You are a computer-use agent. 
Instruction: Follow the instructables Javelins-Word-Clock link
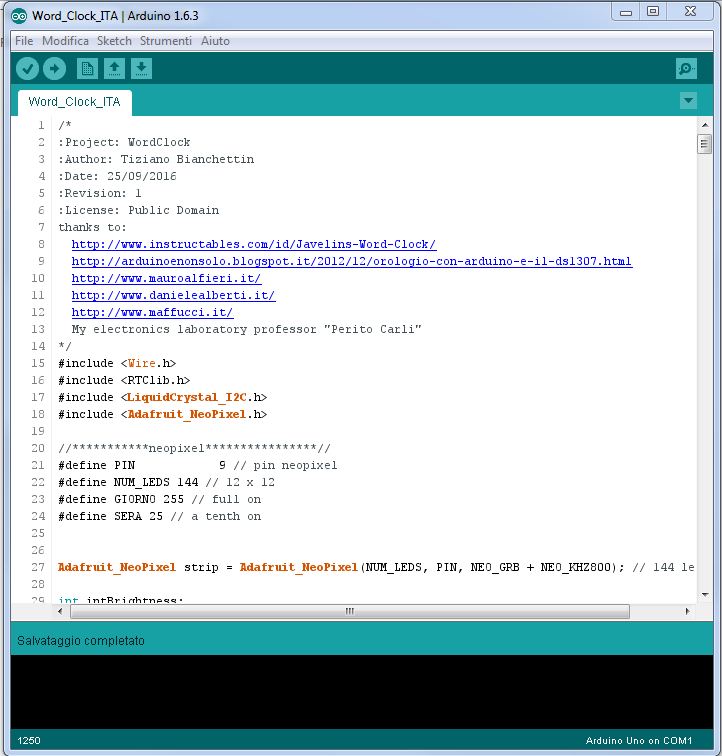[x=254, y=244]
